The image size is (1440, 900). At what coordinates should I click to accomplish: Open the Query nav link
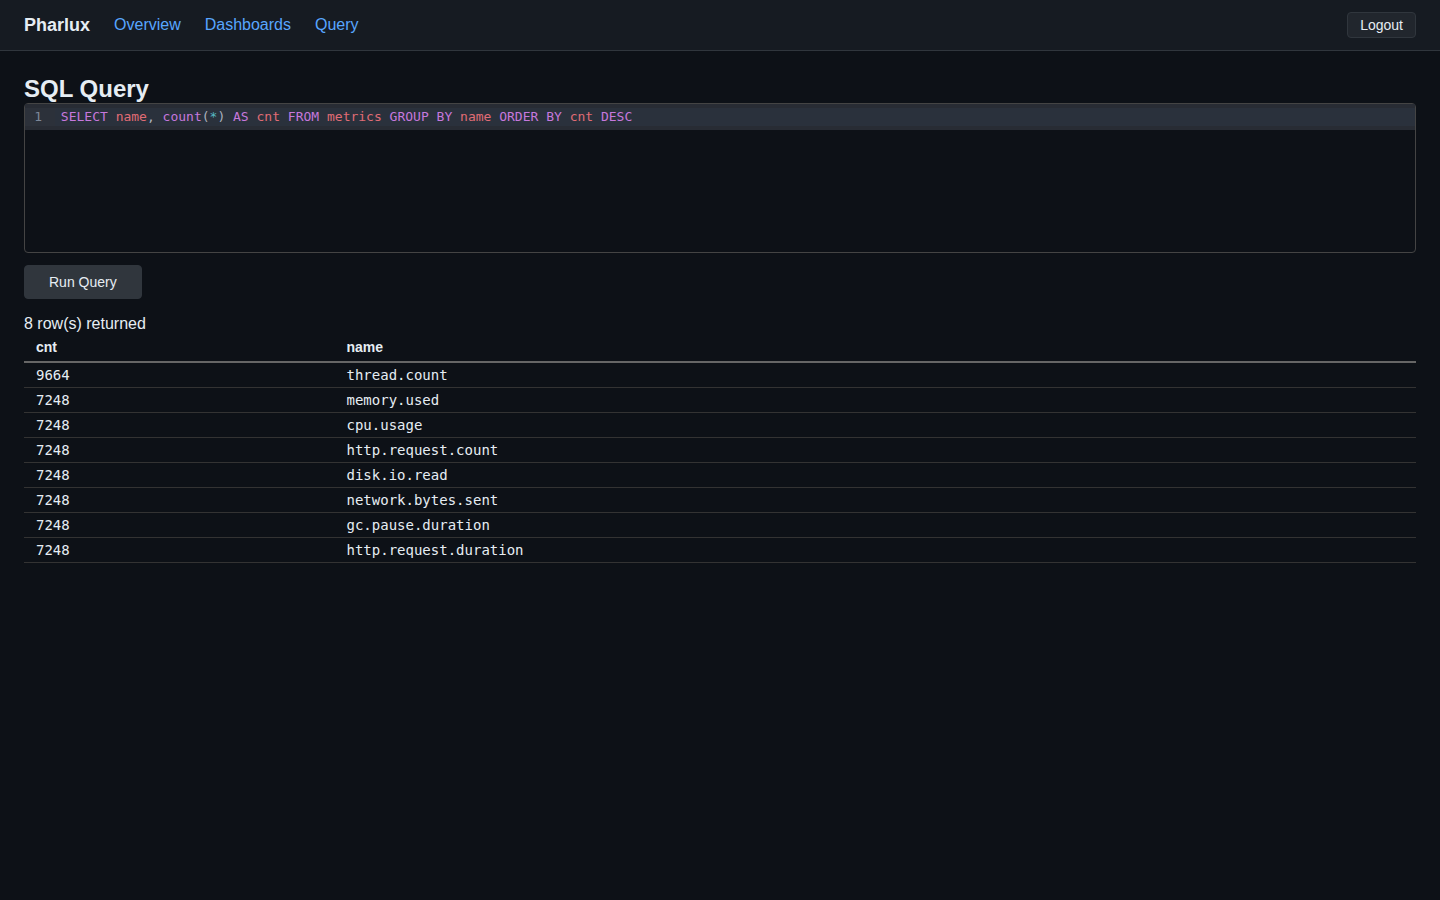click(x=336, y=25)
